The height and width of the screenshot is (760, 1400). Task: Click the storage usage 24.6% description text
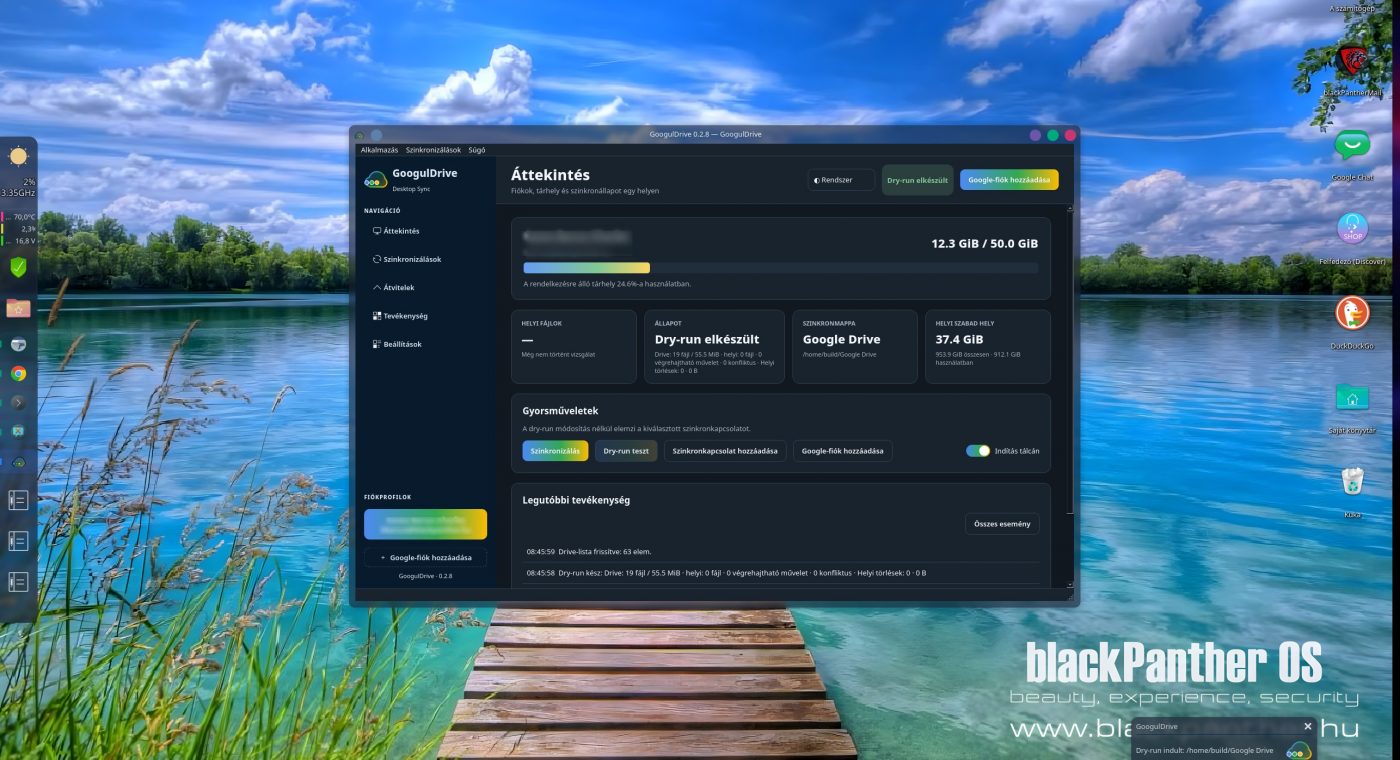(x=607, y=284)
